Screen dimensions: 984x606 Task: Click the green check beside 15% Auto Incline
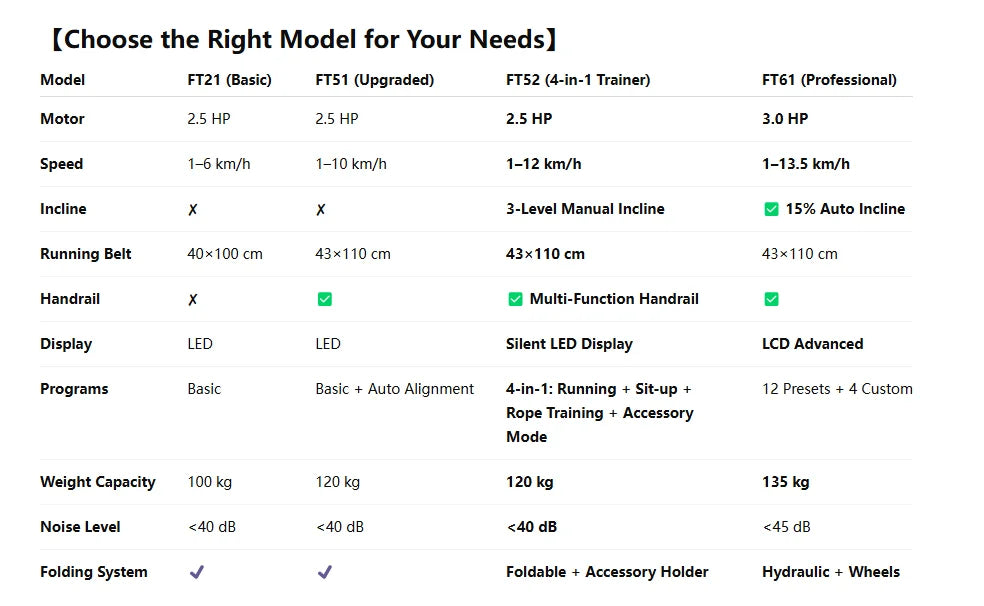coord(771,209)
